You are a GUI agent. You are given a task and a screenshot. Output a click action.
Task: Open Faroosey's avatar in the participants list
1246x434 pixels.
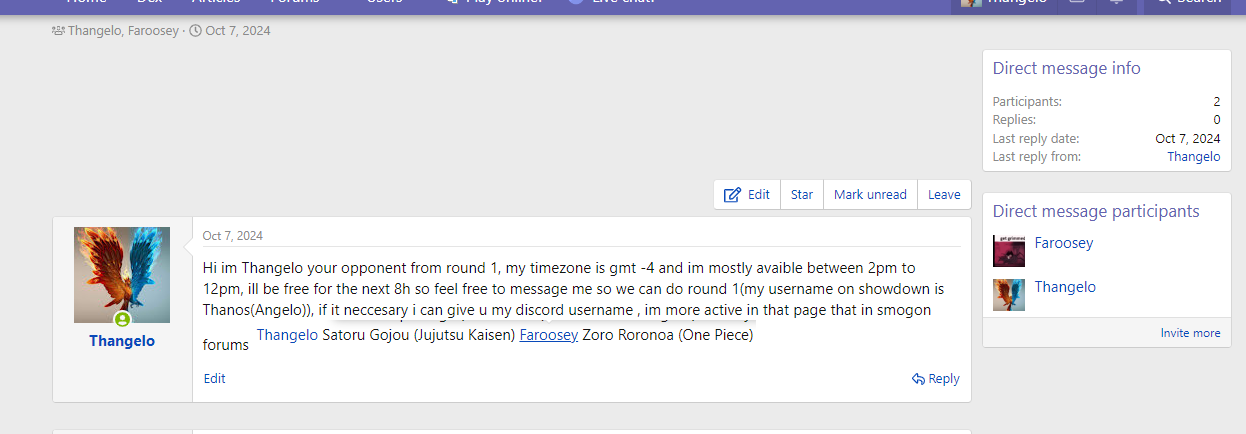(1008, 251)
